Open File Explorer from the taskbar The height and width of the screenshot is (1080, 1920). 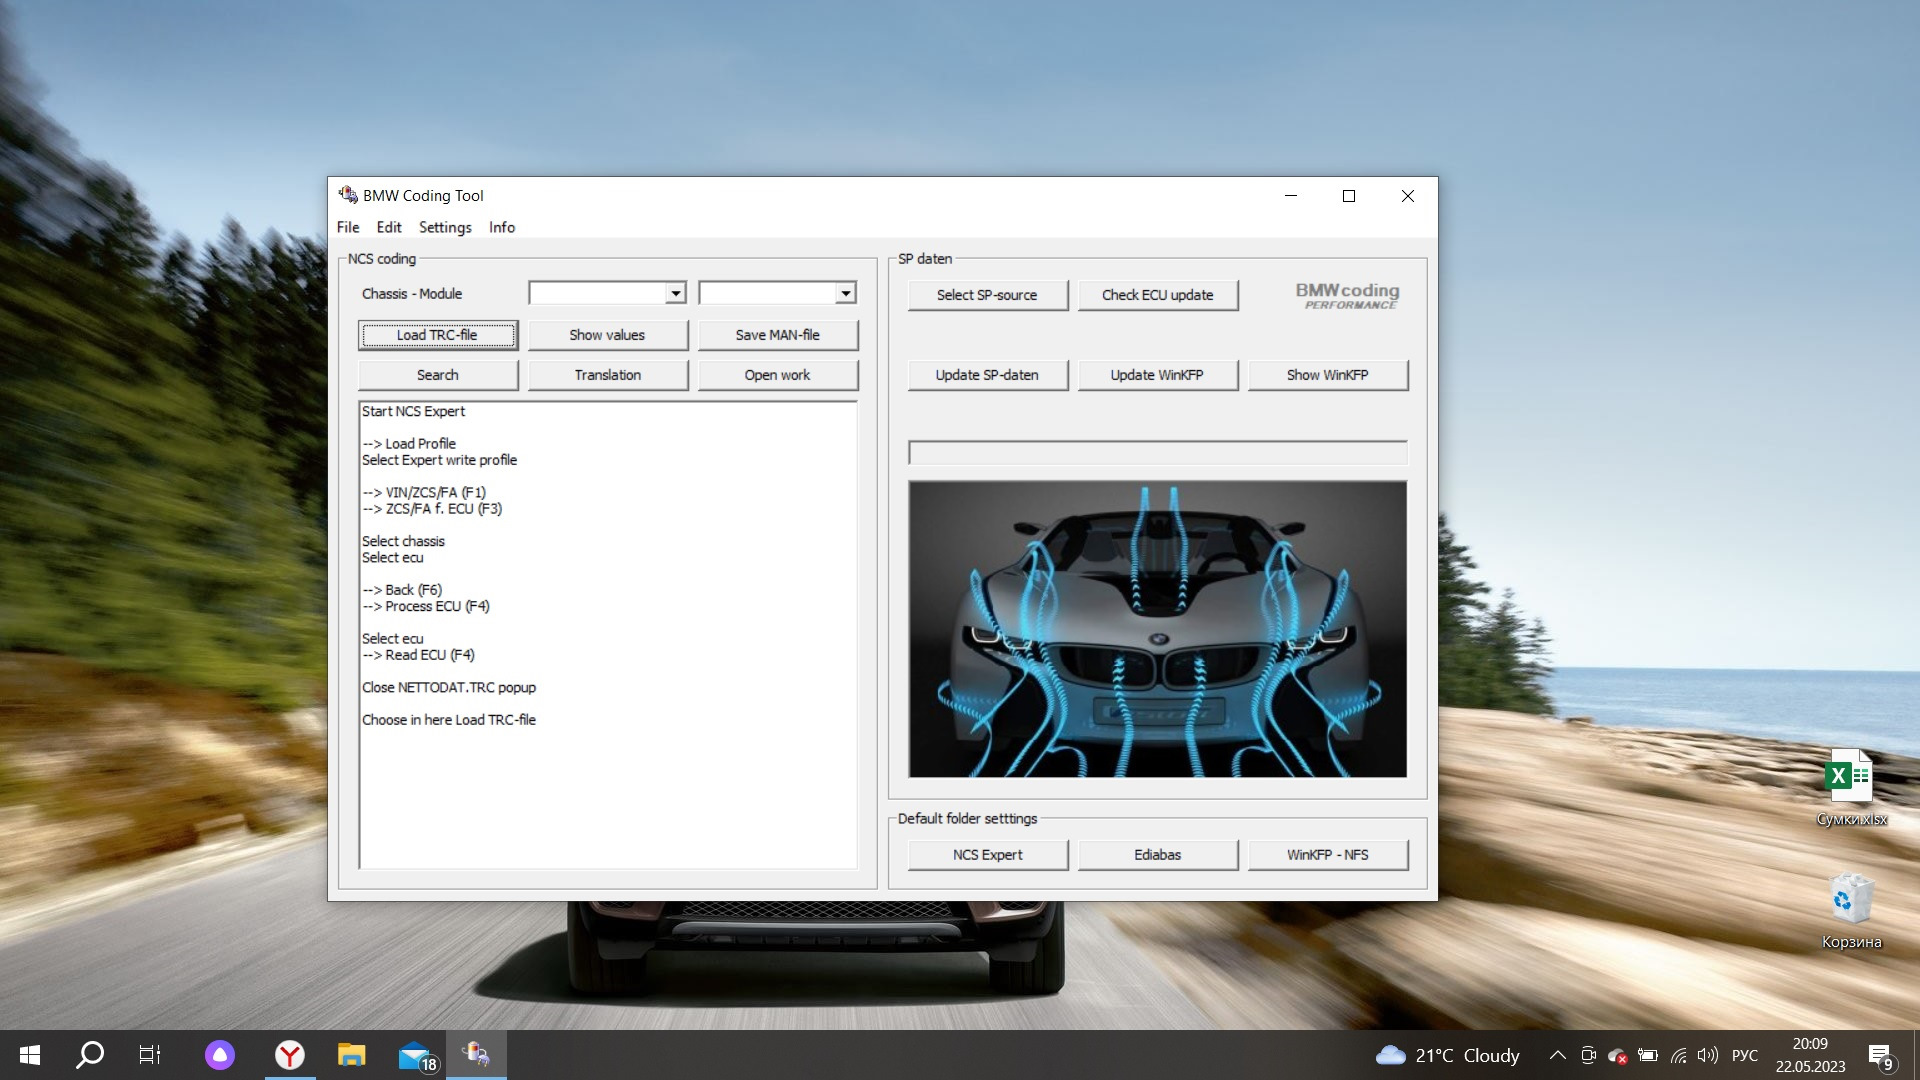click(351, 1055)
